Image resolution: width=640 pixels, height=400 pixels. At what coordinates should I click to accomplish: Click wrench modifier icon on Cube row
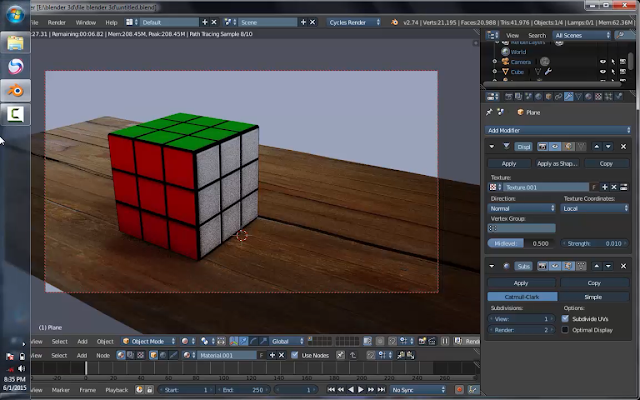548,72
